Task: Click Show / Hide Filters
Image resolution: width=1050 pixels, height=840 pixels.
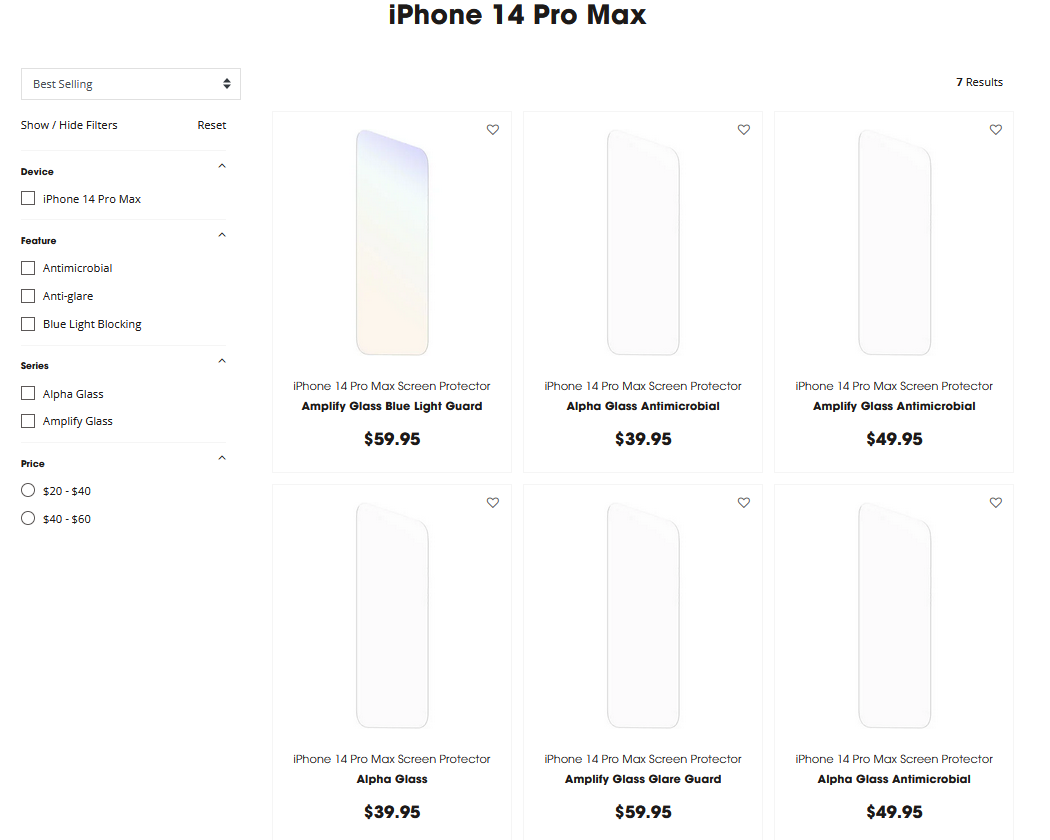Action: pos(68,125)
